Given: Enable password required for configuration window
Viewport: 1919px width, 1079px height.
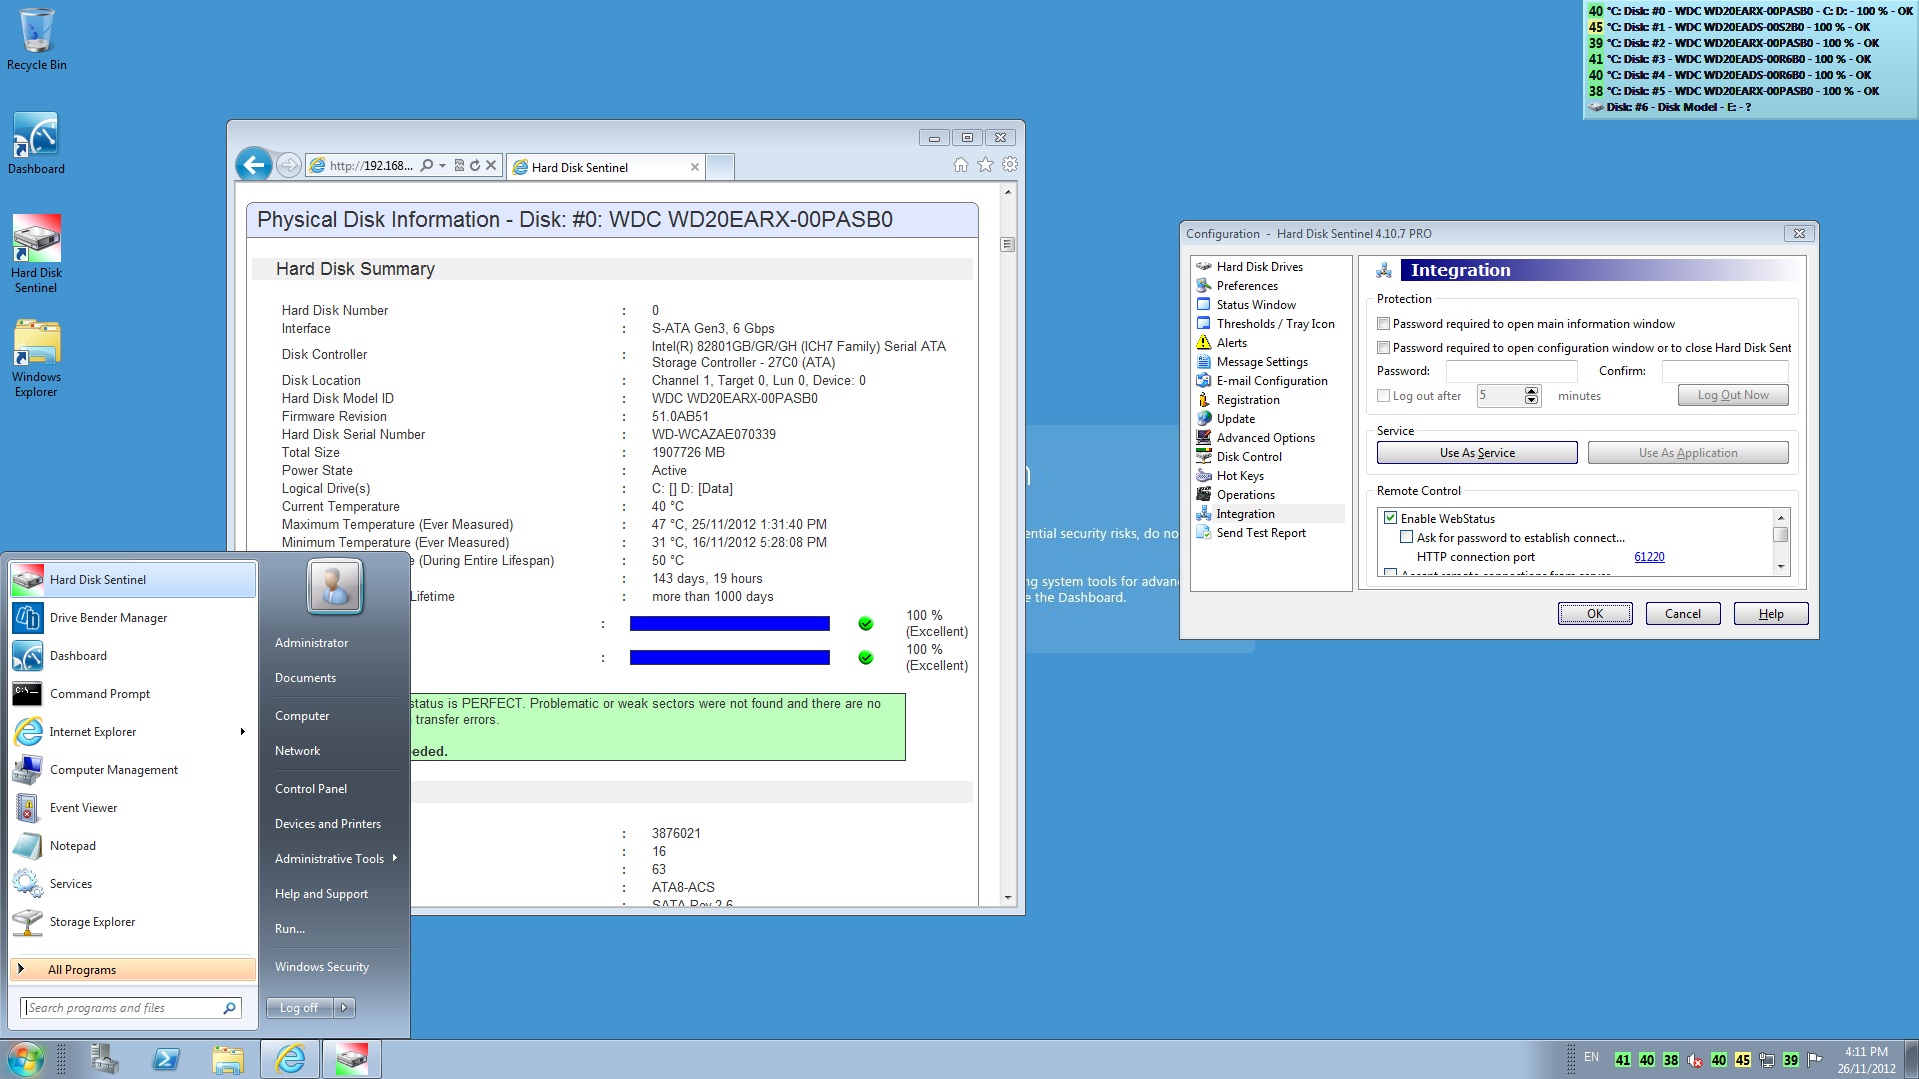Looking at the screenshot, I should pos(1384,348).
